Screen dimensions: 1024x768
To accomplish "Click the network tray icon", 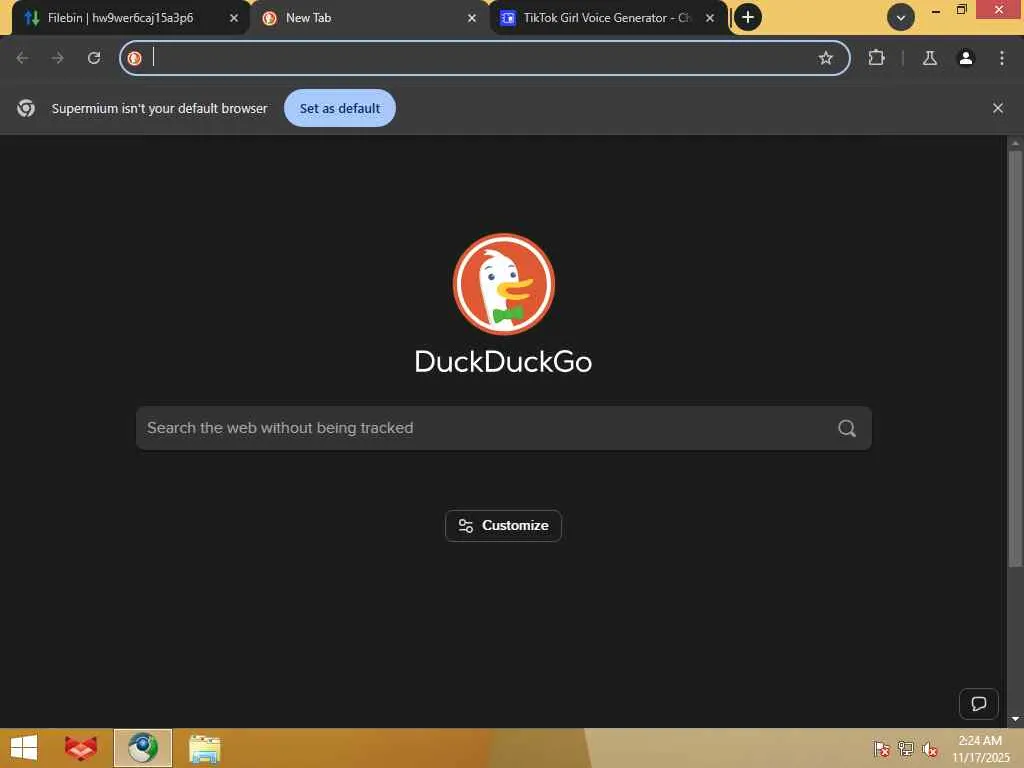I will click(x=906, y=748).
